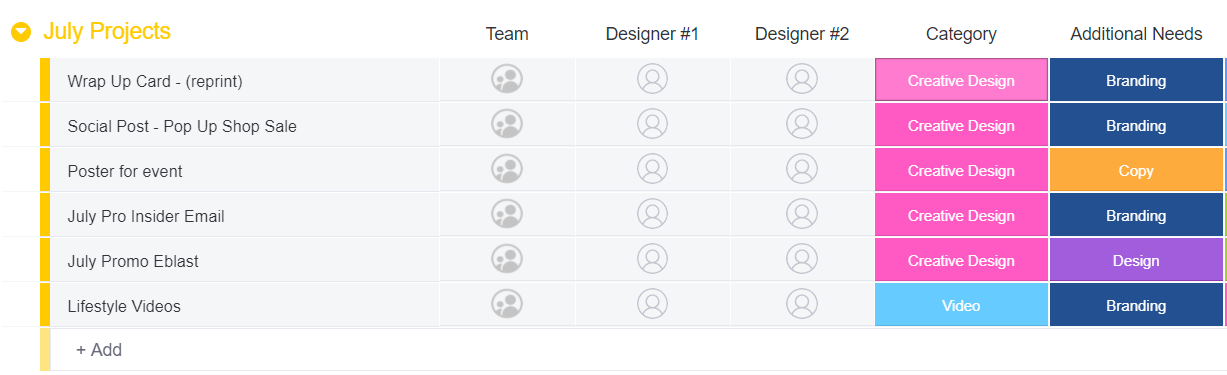Open the Social Post - Pop Up Shop Sale item

[182, 126]
